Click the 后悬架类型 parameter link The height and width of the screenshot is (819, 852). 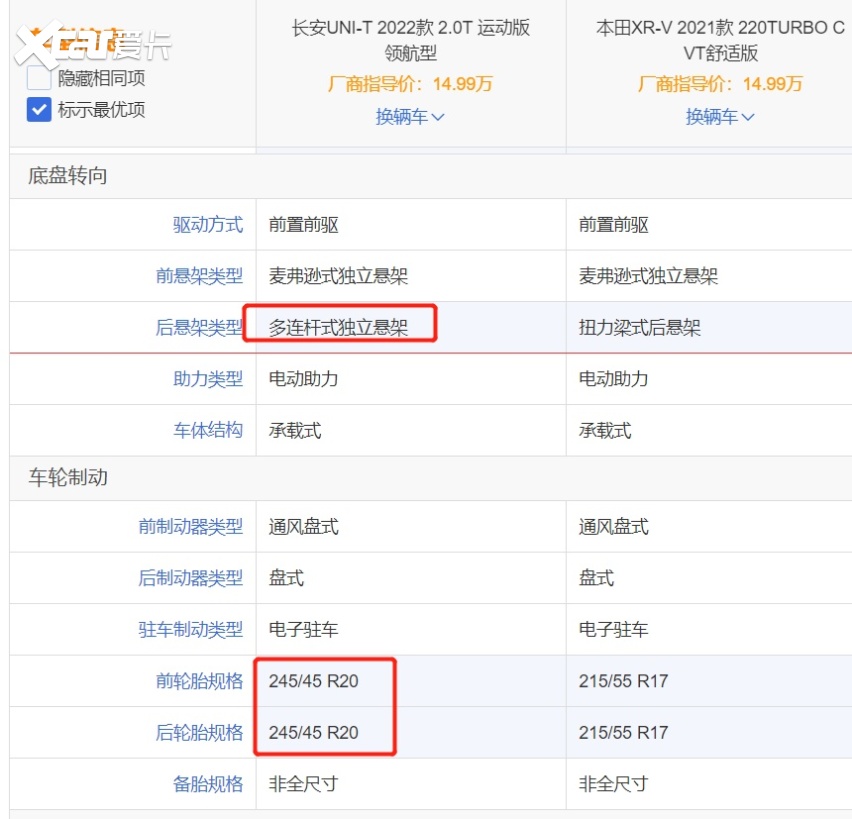point(199,327)
